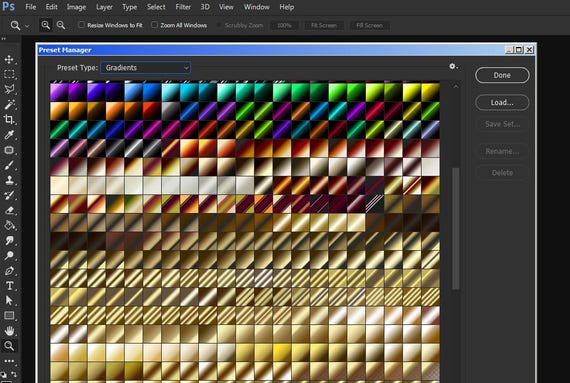Open the Select menu

156,7
